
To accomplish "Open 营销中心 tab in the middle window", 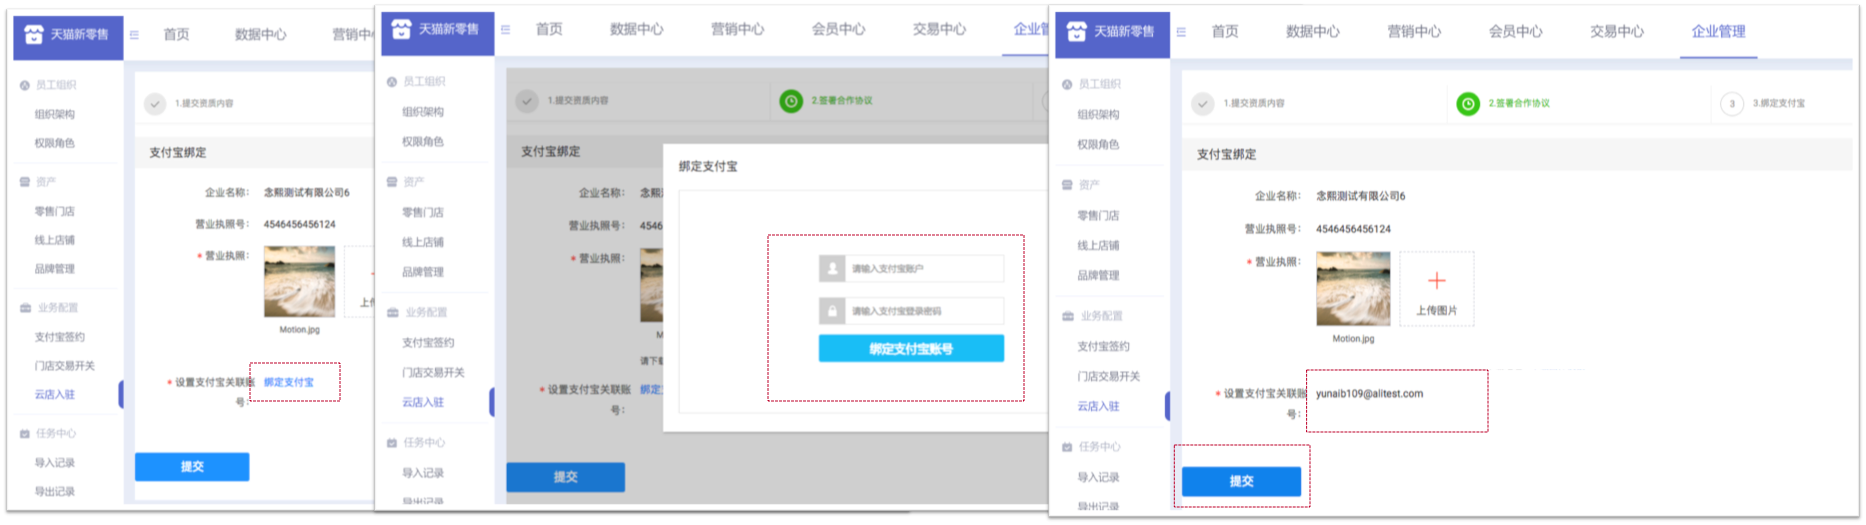I will tap(738, 29).
